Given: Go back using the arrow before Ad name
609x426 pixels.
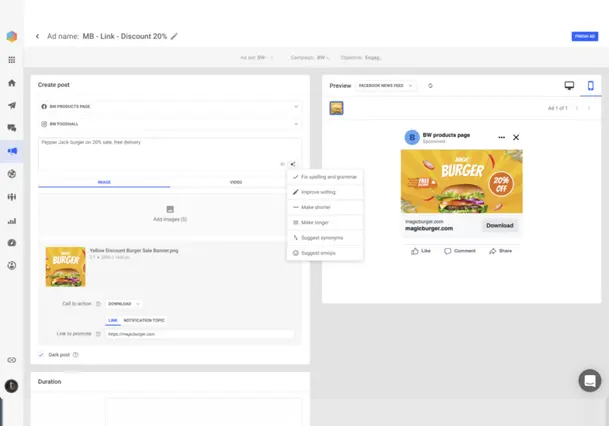Looking at the screenshot, I should [37, 36].
